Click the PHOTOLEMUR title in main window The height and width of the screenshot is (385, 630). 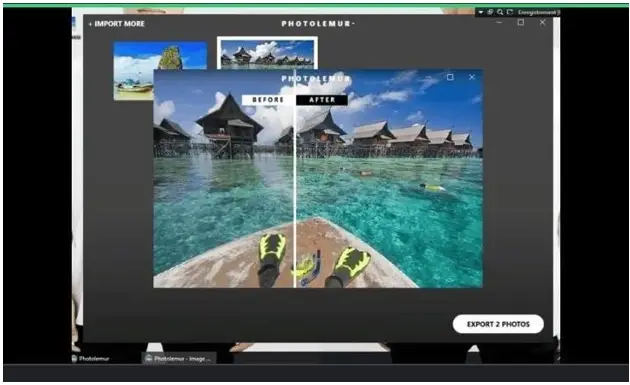pos(317,24)
